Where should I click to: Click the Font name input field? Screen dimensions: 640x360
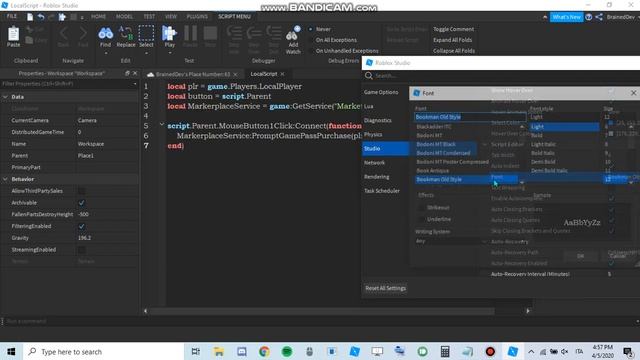(470, 117)
